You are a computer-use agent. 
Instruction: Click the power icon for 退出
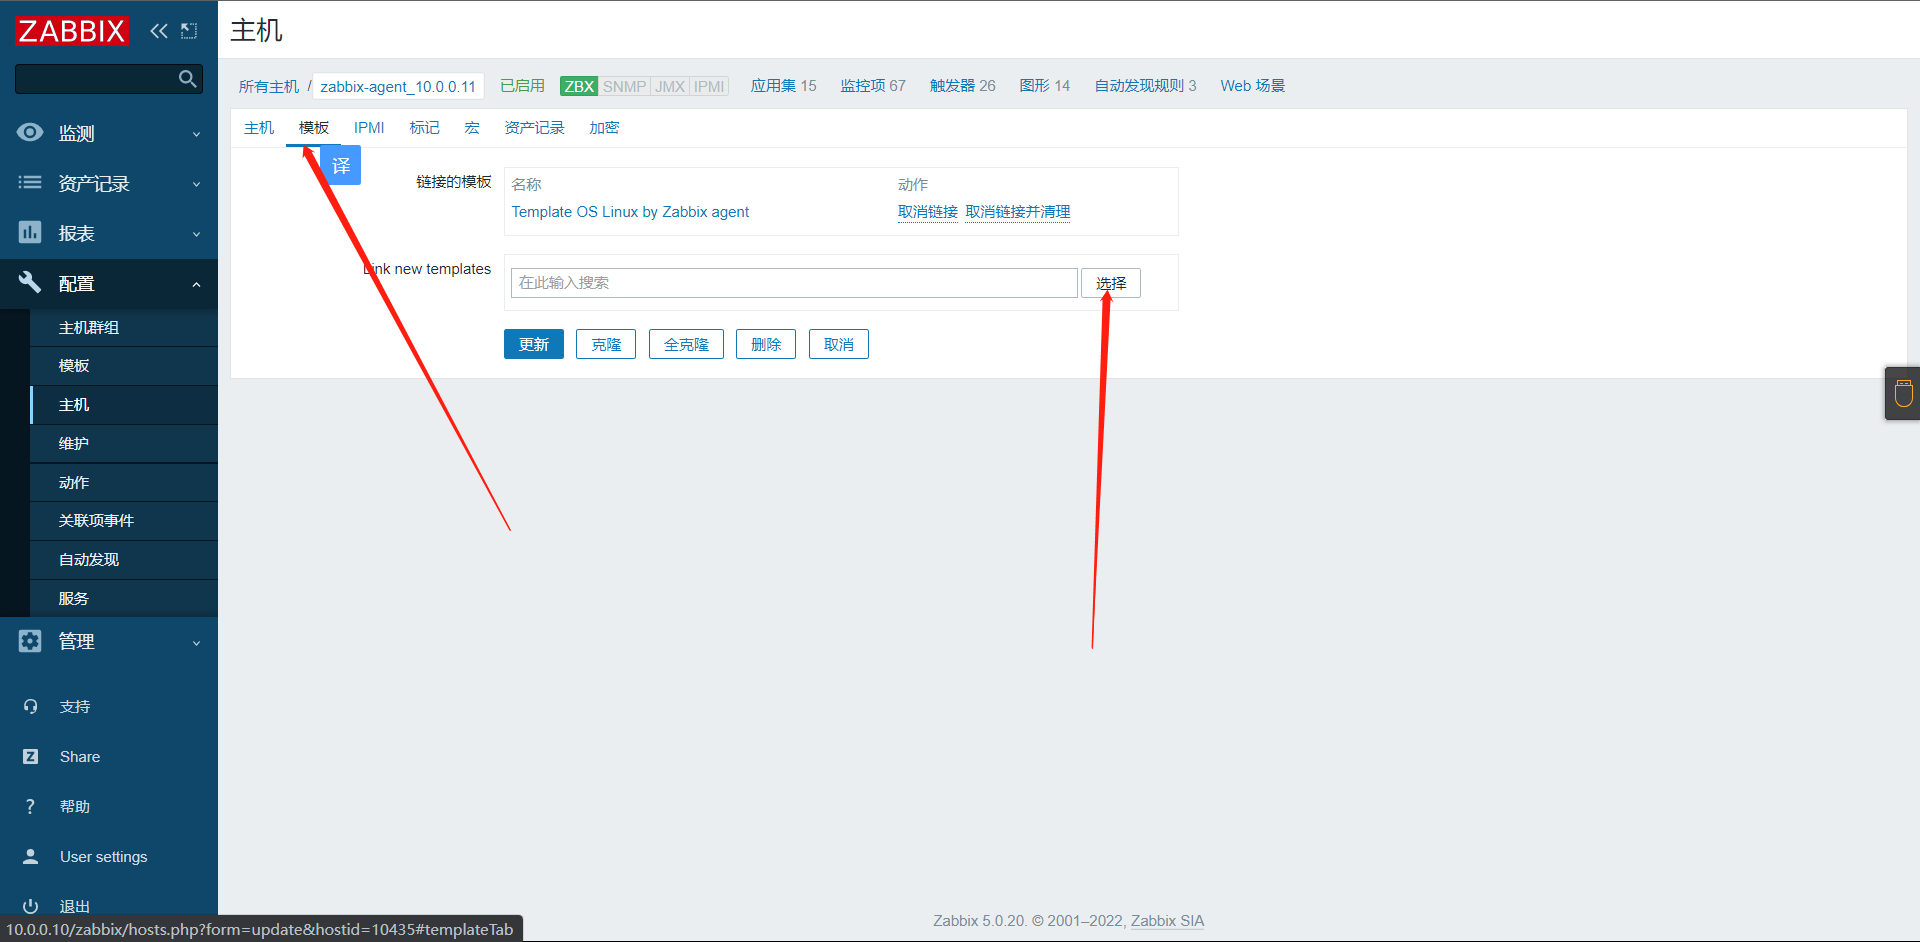(x=30, y=906)
